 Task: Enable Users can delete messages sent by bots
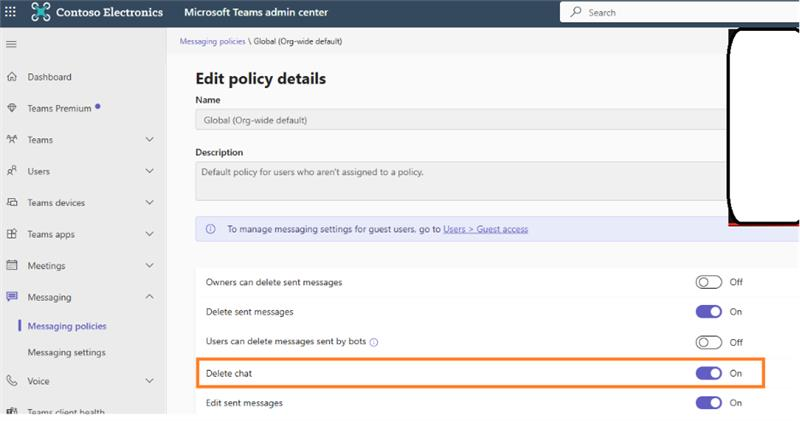pyautogui.click(x=709, y=342)
